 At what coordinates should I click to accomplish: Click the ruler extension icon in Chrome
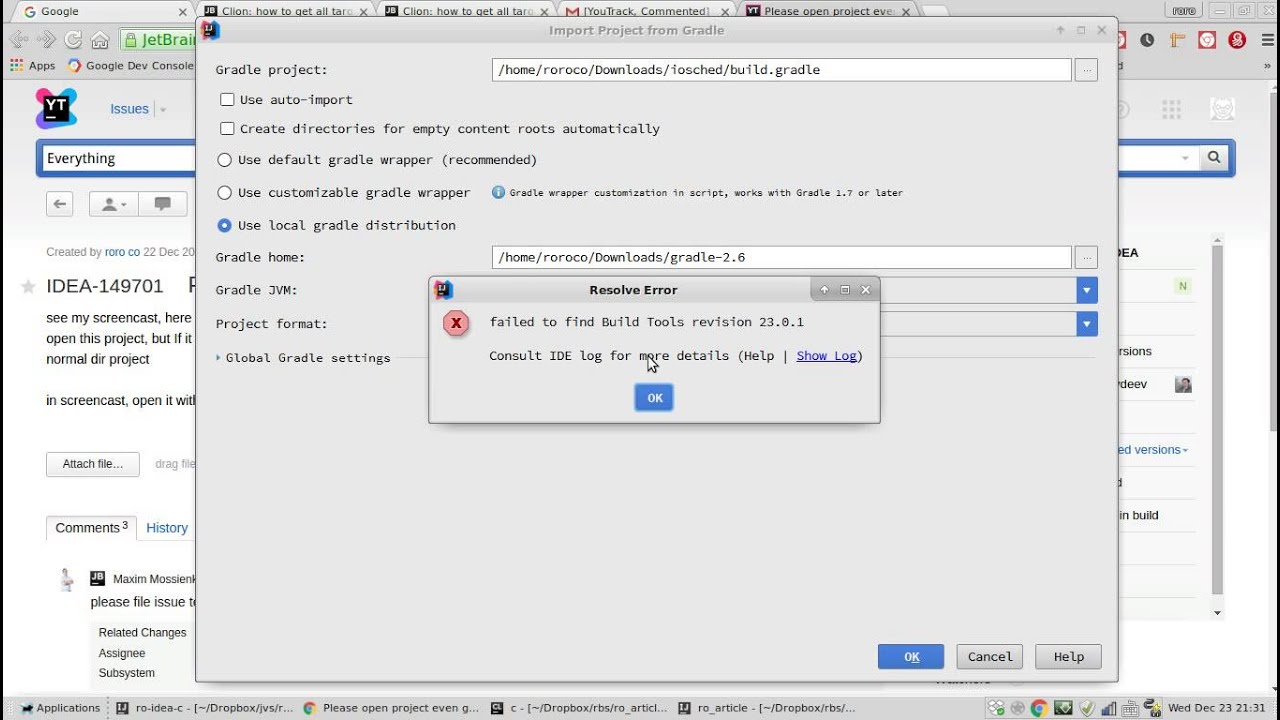pos(1177,40)
